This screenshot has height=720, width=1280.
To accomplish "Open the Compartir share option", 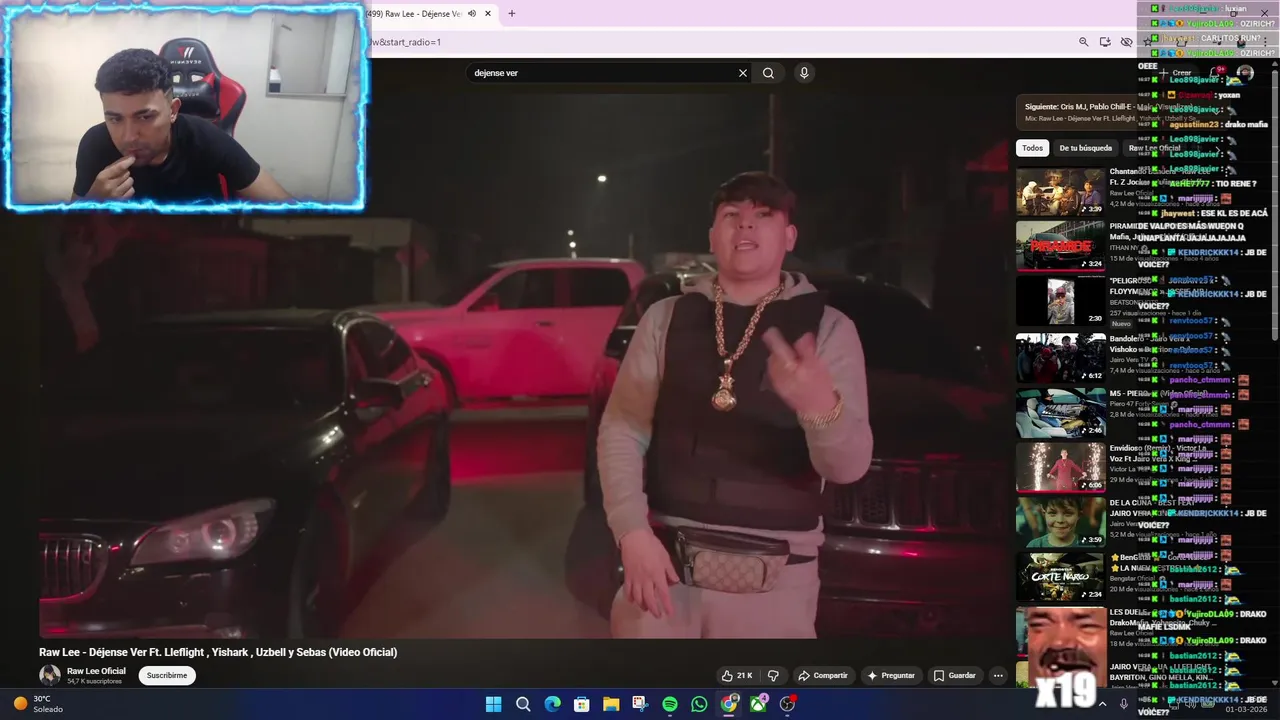I will (x=823, y=676).
